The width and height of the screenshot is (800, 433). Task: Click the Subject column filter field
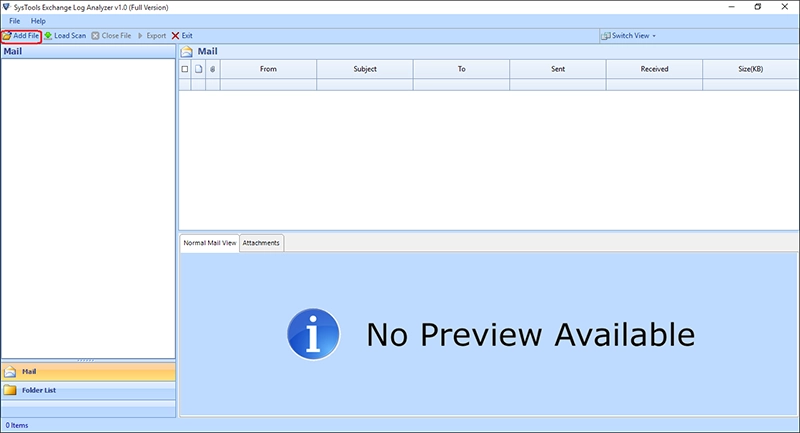point(365,85)
